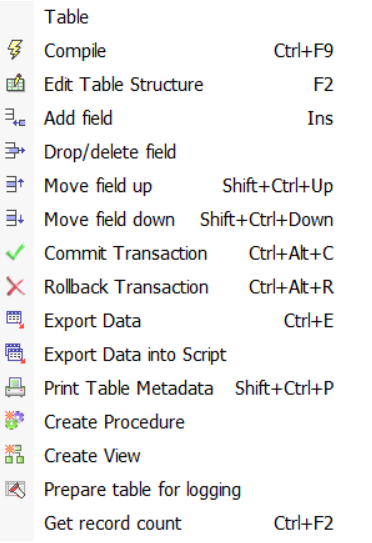The width and height of the screenshot is (372, 543).
Task: Click the lightning bolt Compile icon
Action: (x=15, y=50)
